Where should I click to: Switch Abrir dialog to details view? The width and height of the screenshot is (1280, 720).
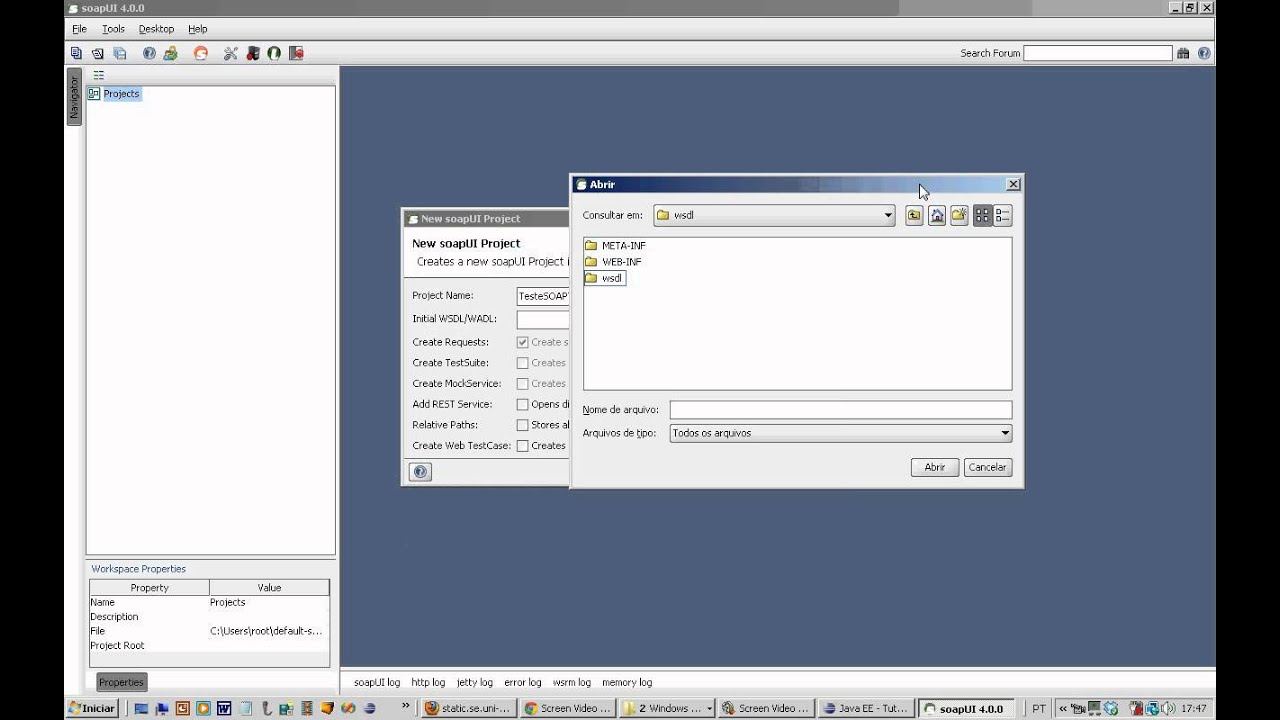(x=1003, y=215)
